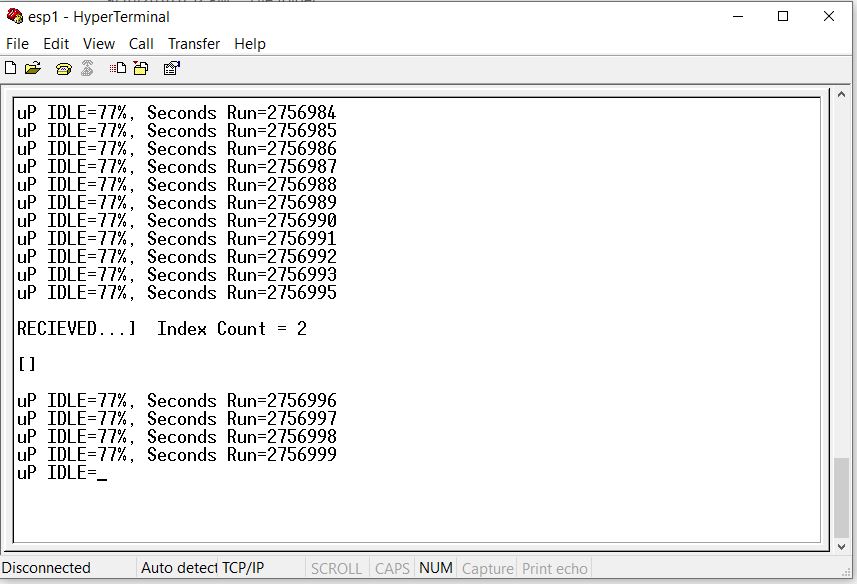The height and width of the screenshot is (584, 857).
Task: Click the line ending Run=2756995
Action: pos(177,293)
